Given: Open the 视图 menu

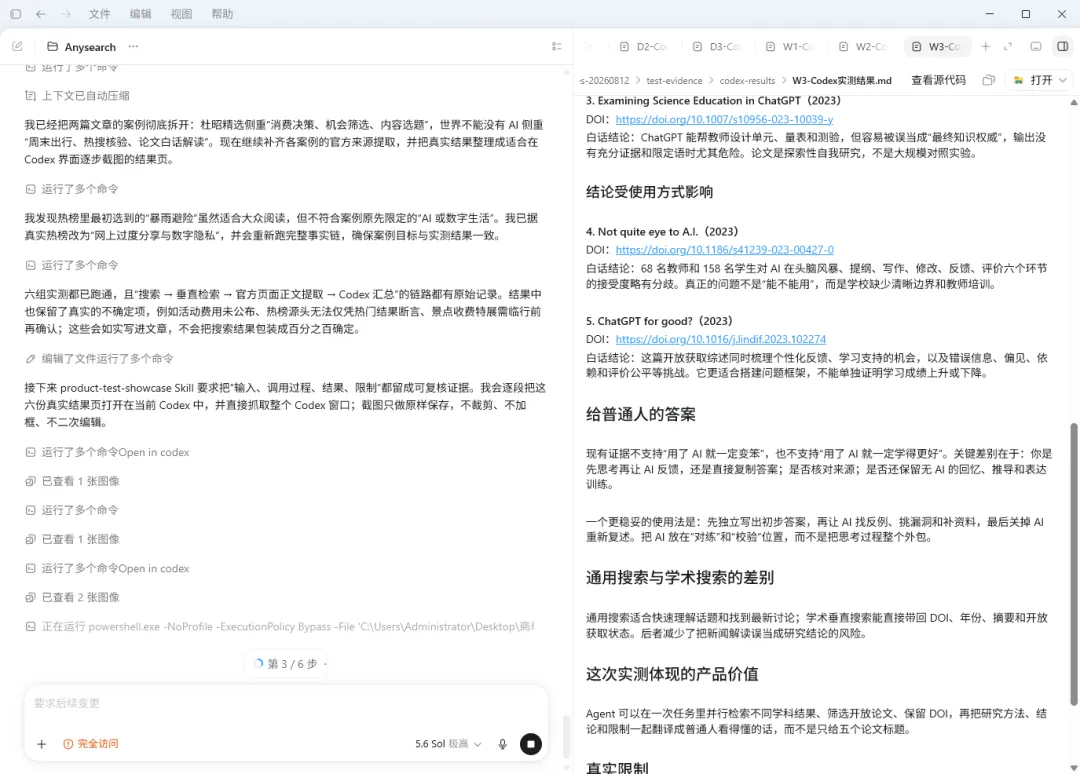Looking at the screenshot, I should tap(181, 14).
